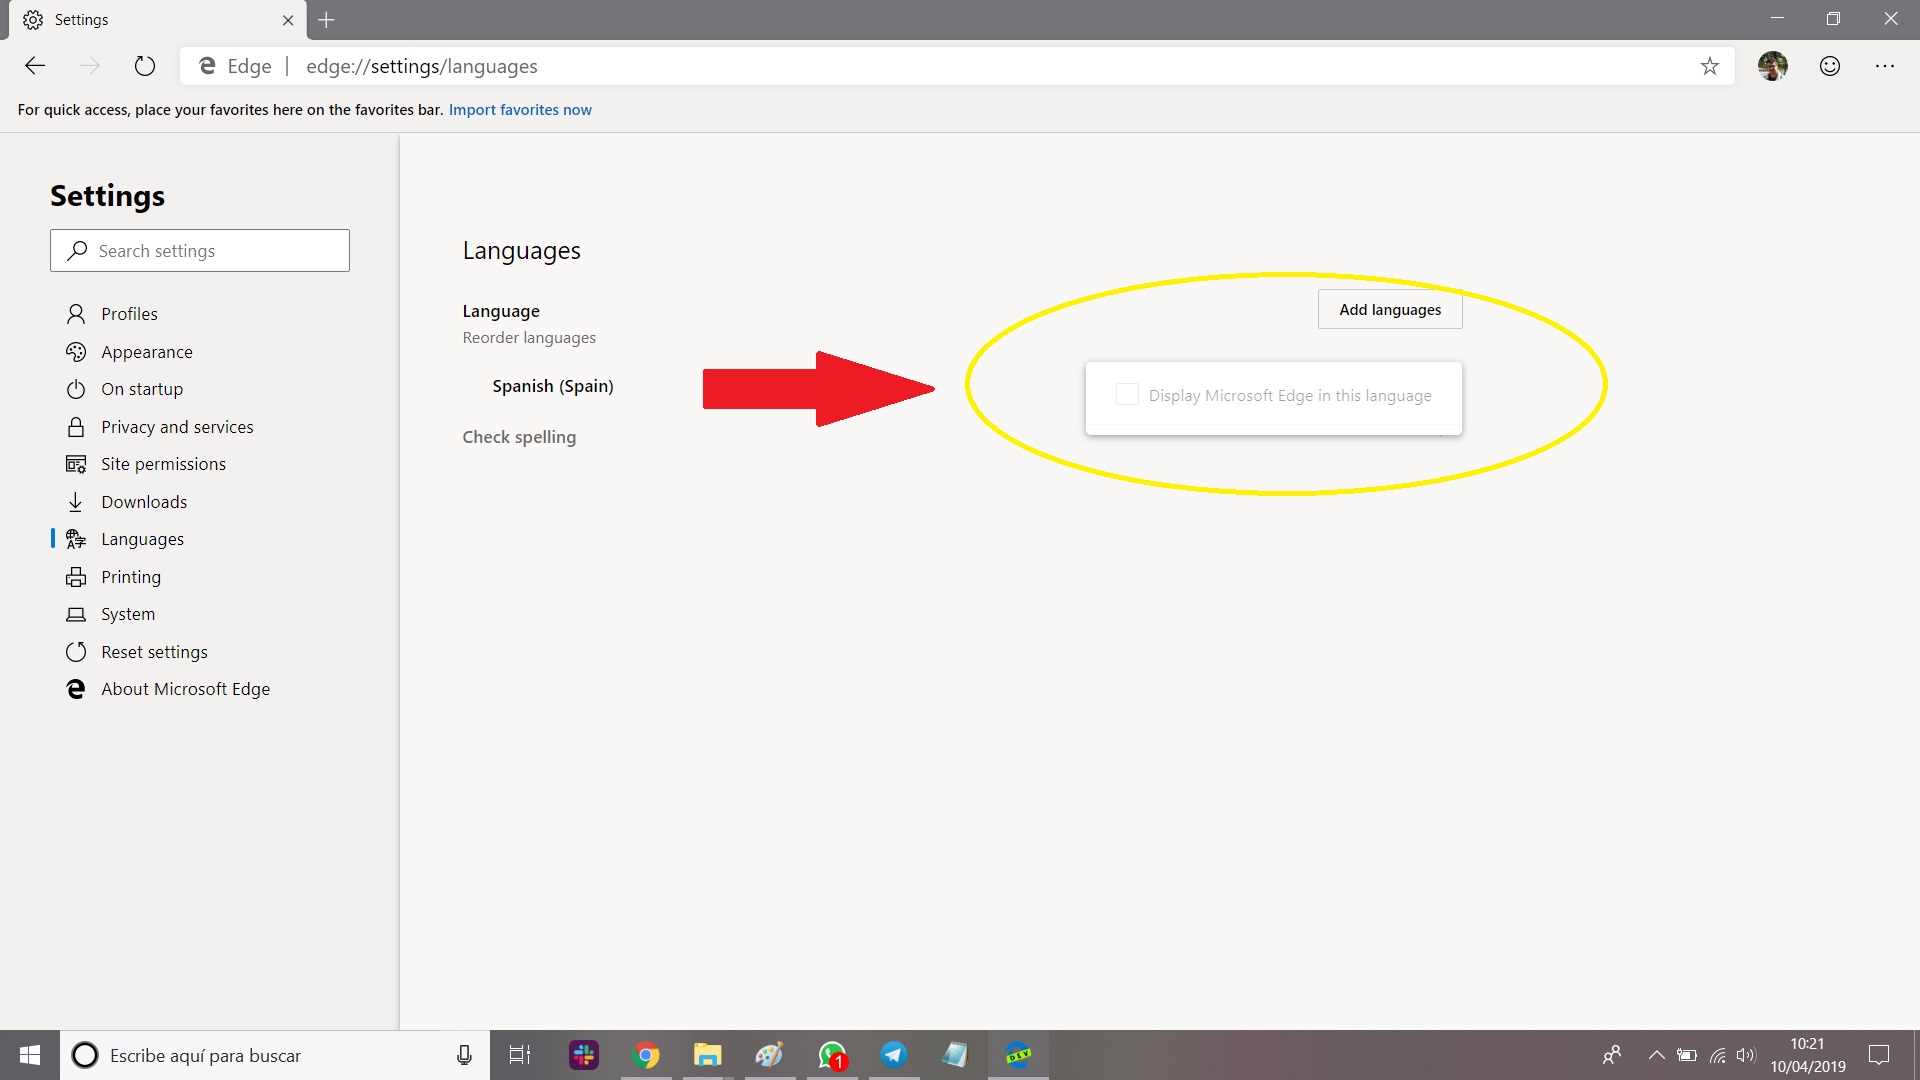This screenshot has width=1920, height=1080.
Task: Click the address bar URL field
Action: tap(957, 66)
